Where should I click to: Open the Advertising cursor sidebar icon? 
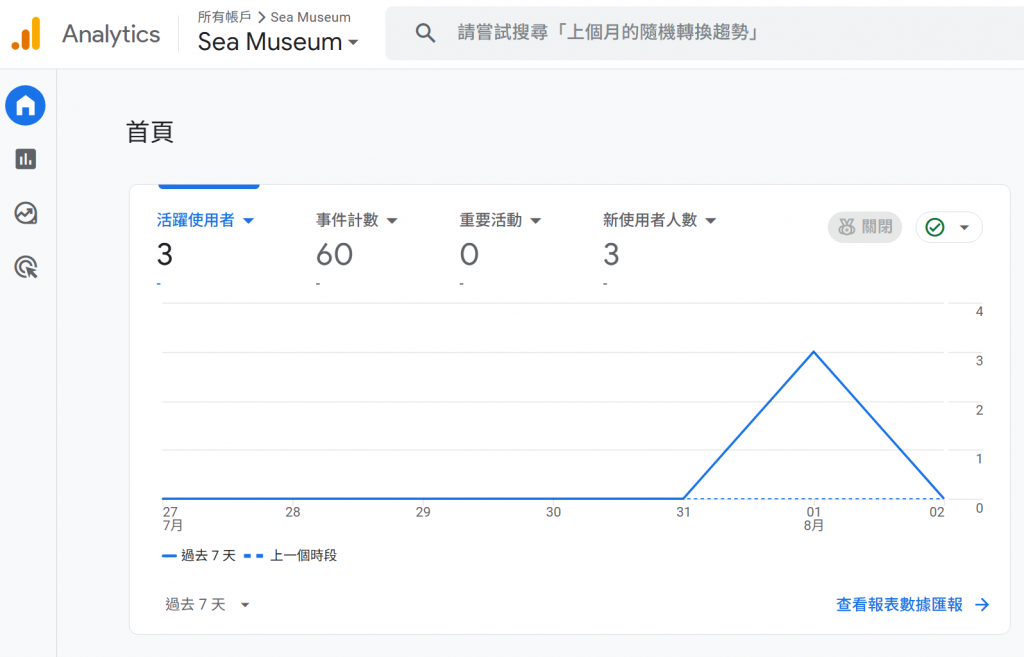26,267
